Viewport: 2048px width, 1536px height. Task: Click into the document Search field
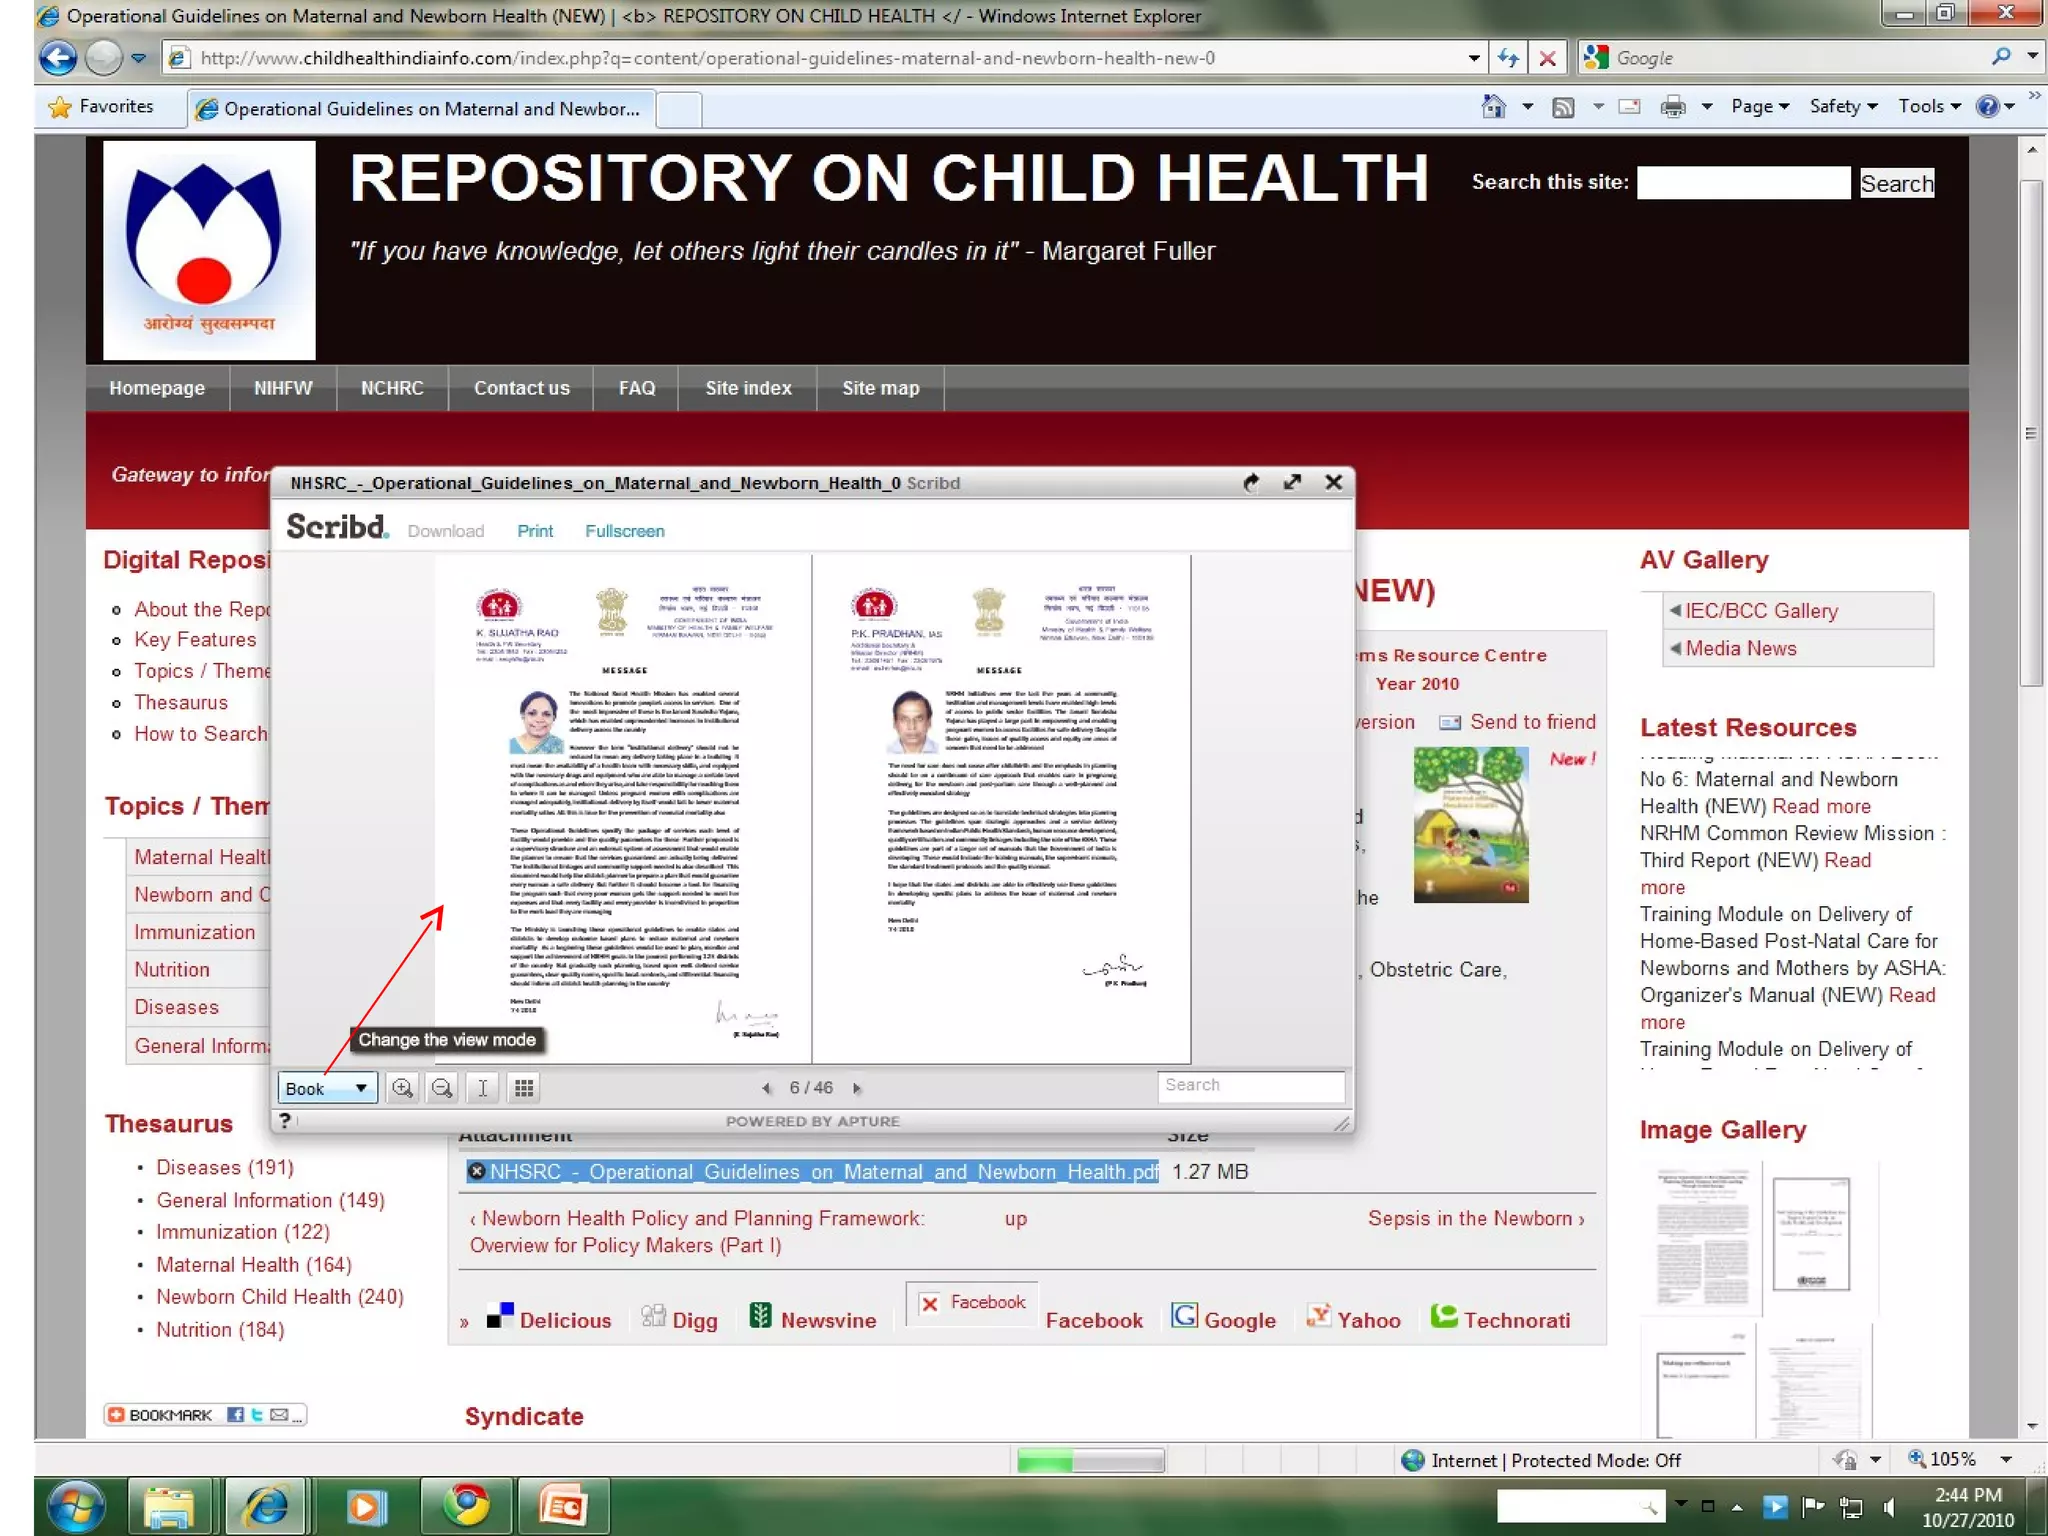(1250, 1086)
